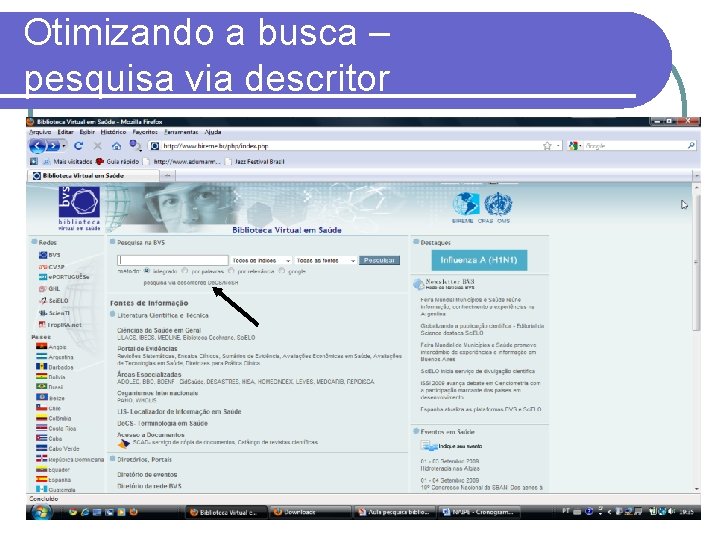Image resolution: width=720 pixels, height=540 pixels.
Task: Open the Todas as fontes dropdown
Action: click(326, 260)
